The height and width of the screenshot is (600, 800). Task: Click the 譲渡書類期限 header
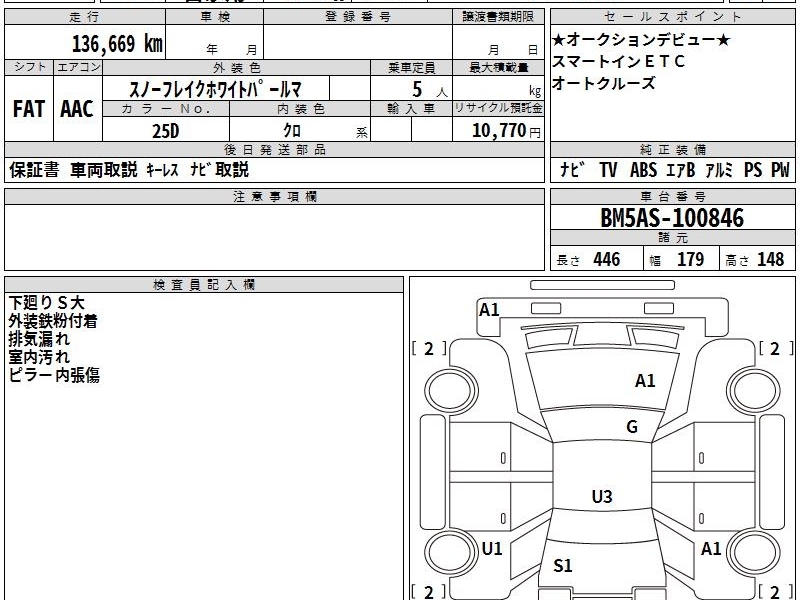coord(498,17)
